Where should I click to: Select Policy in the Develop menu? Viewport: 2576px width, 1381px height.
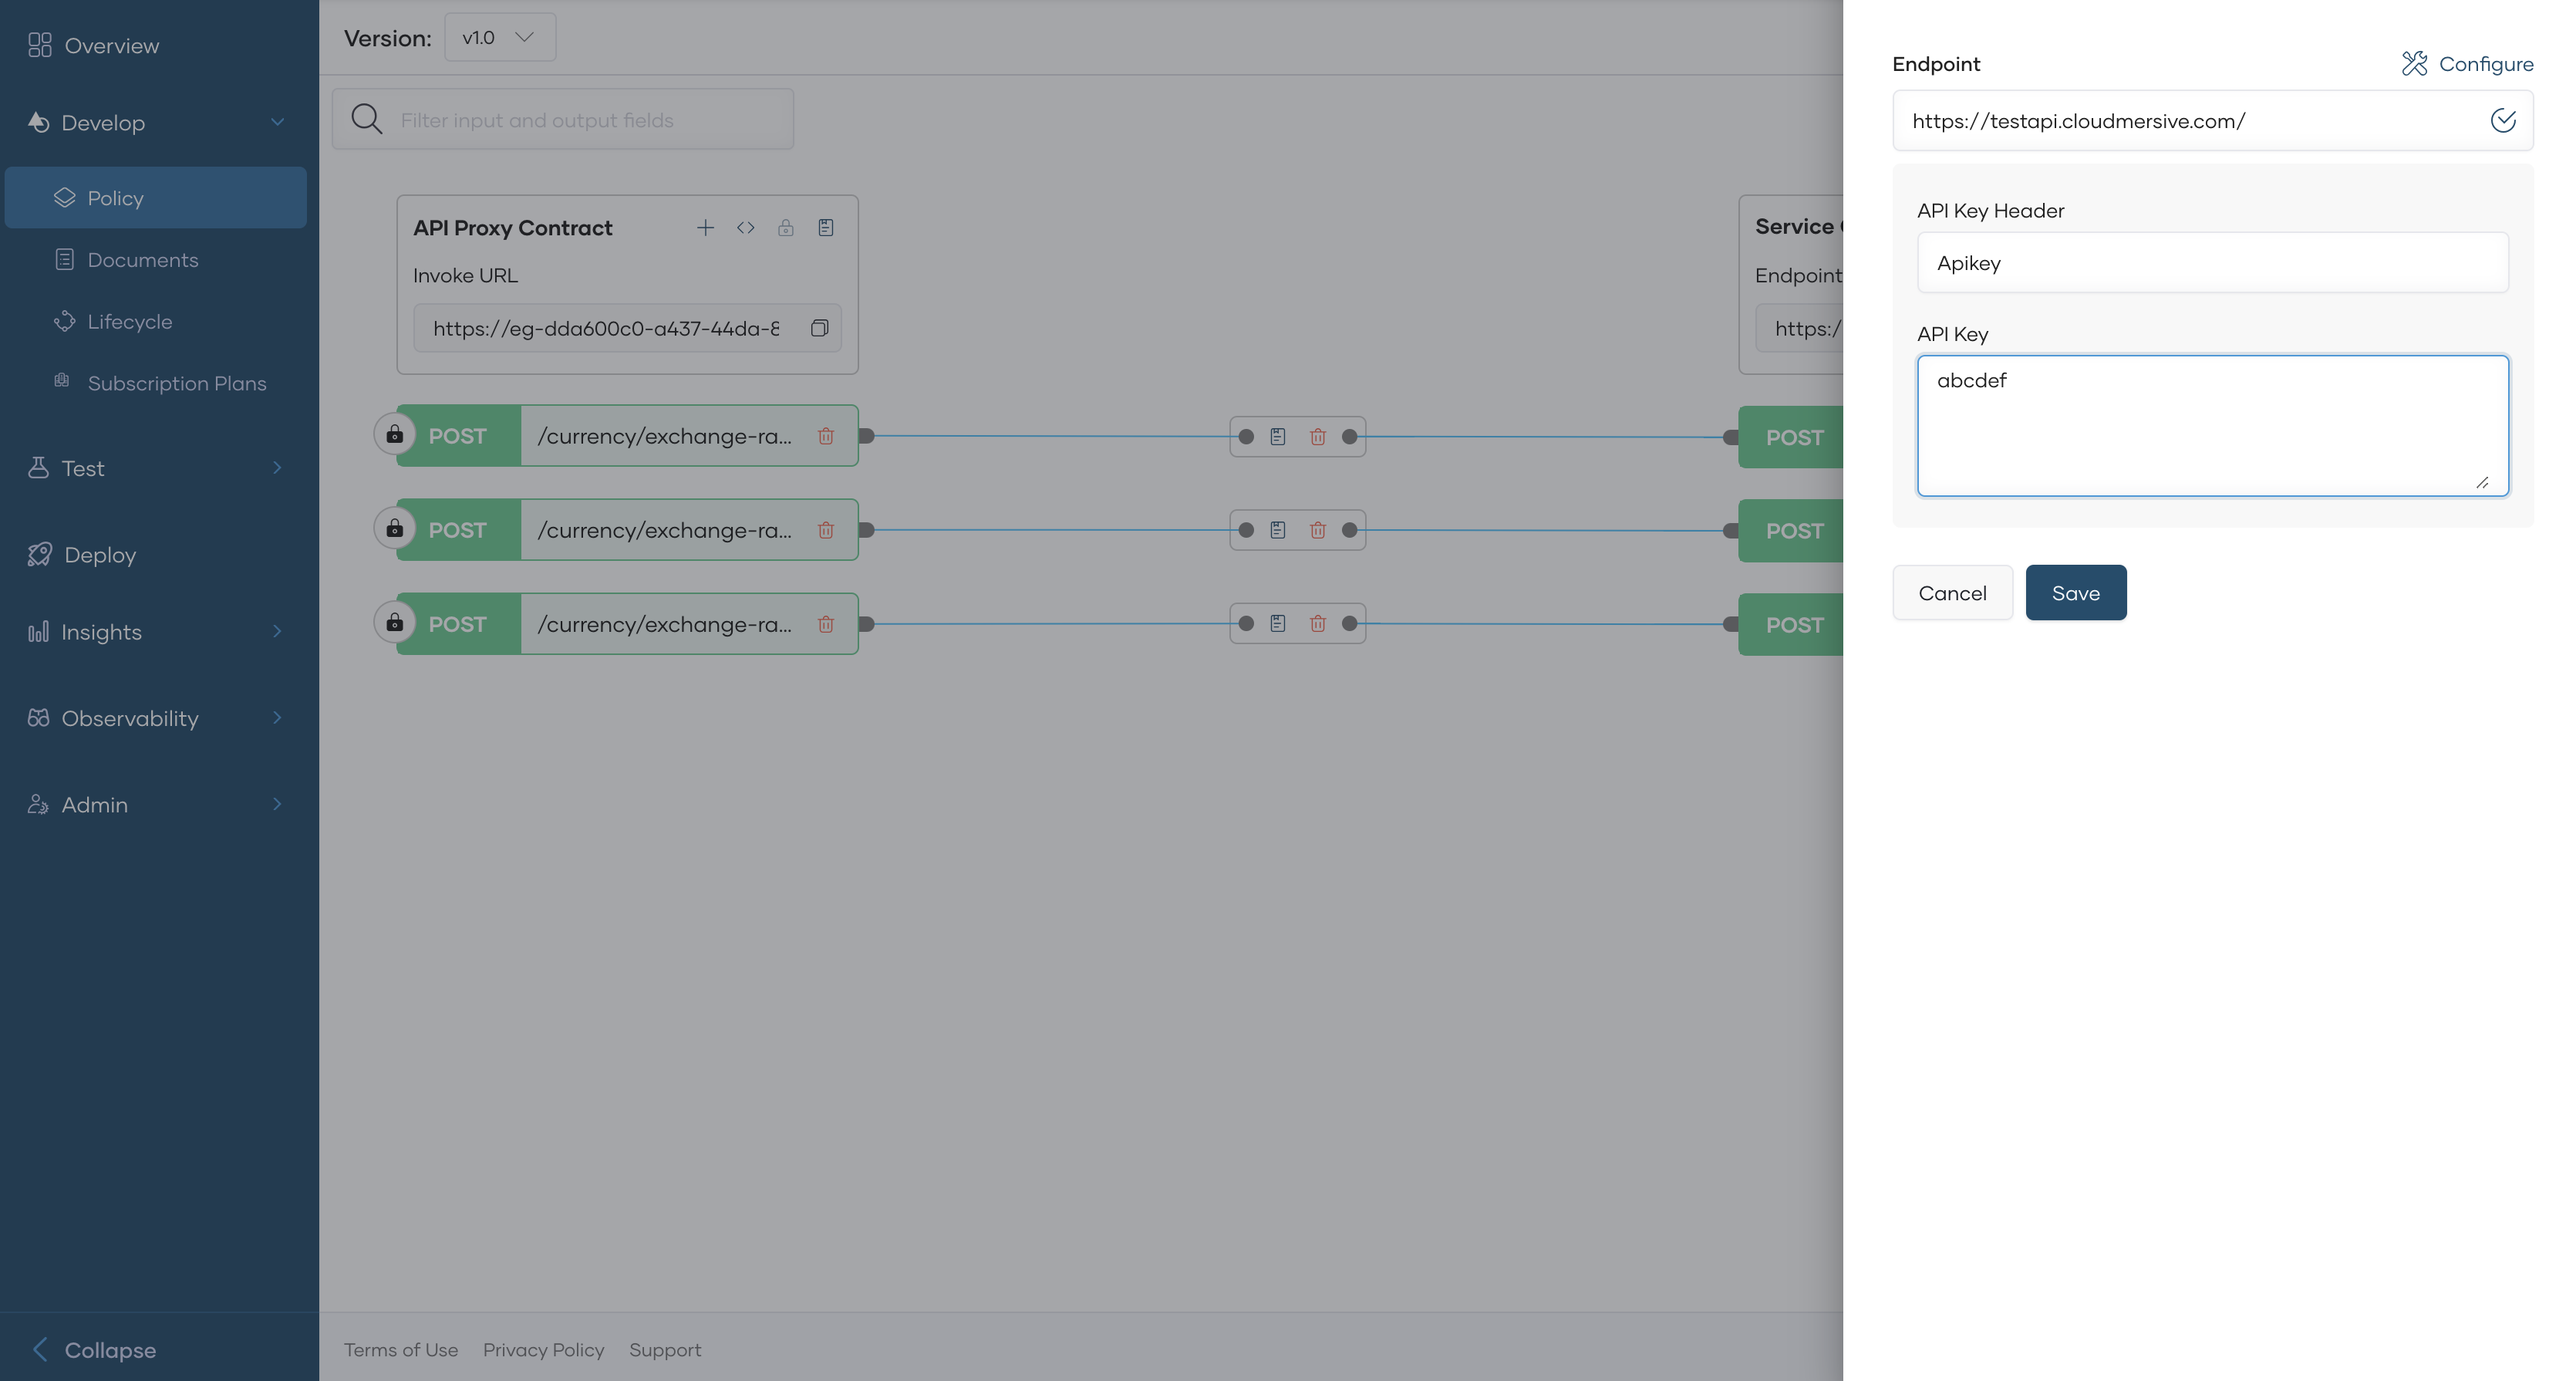pyautogui.click(x=119, y=197)
